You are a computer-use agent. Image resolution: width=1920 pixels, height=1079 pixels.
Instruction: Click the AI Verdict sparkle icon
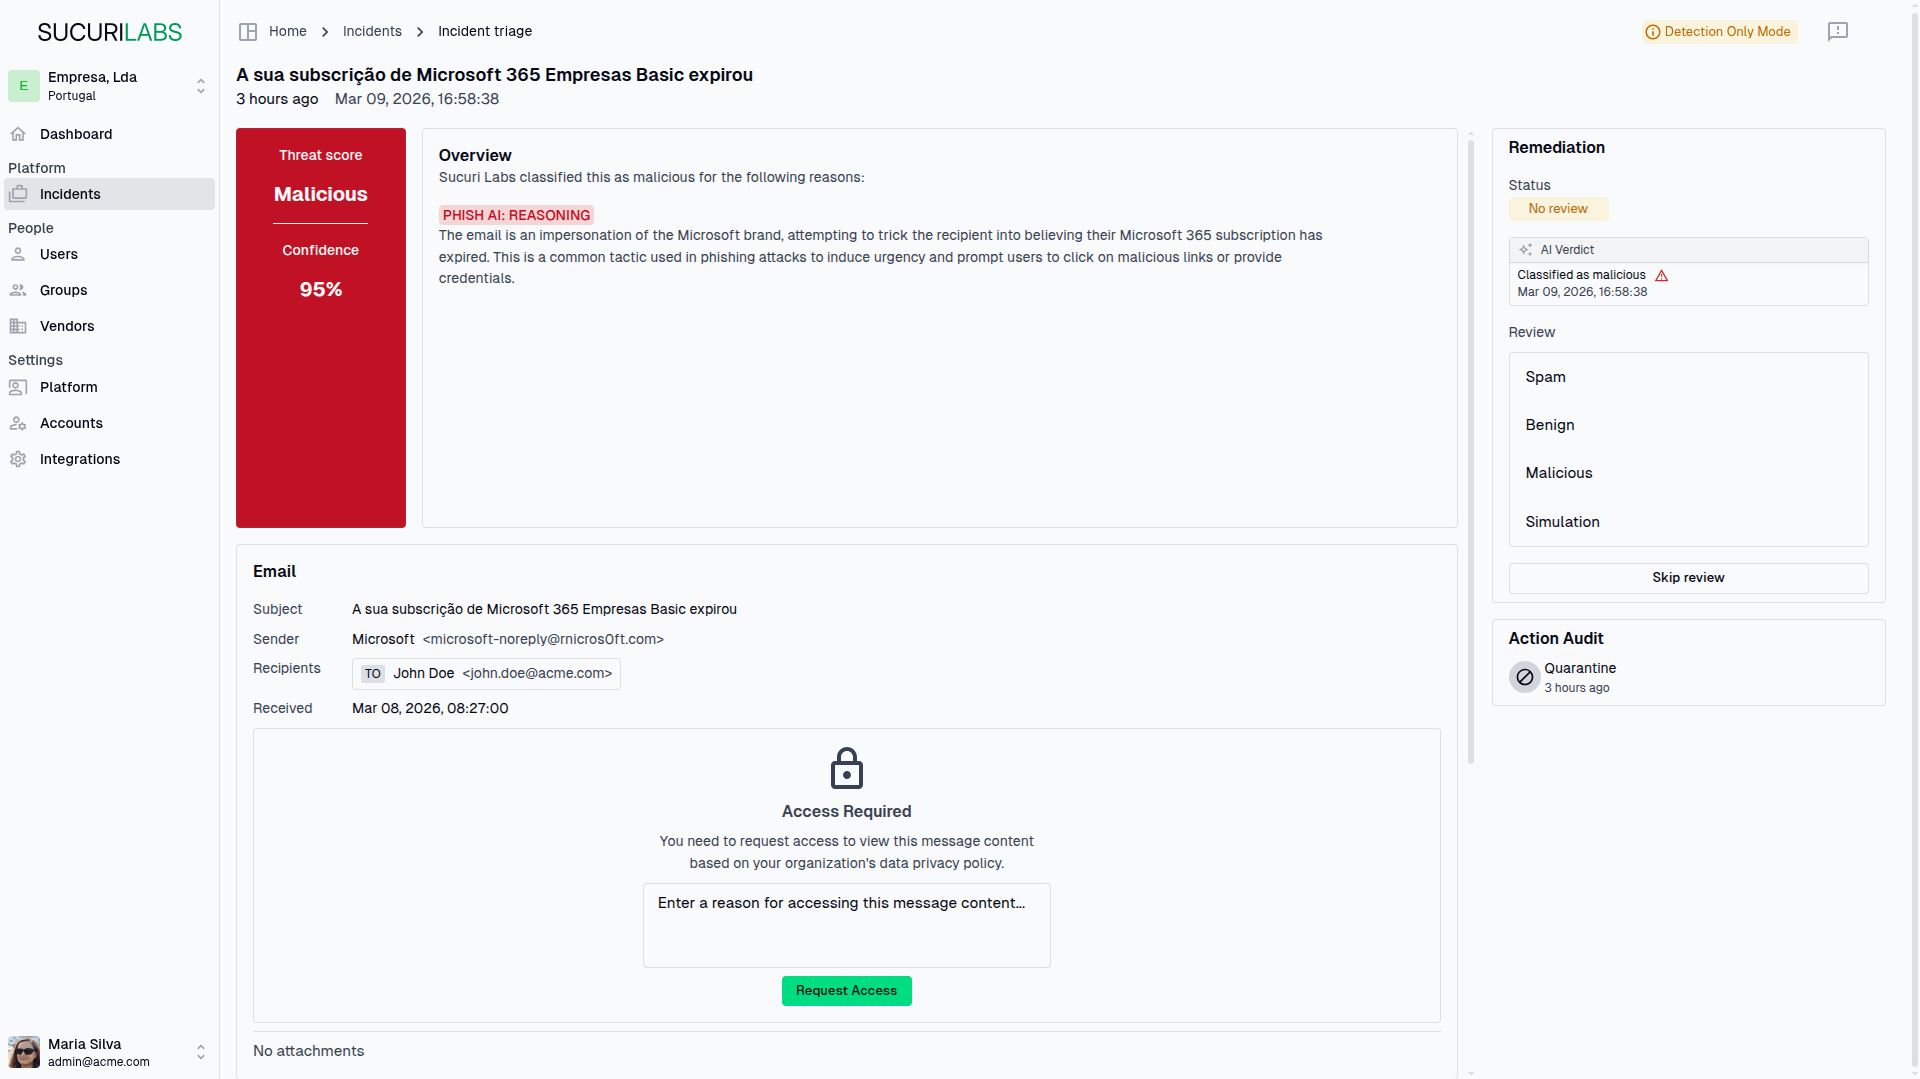tap(1524, 249)
